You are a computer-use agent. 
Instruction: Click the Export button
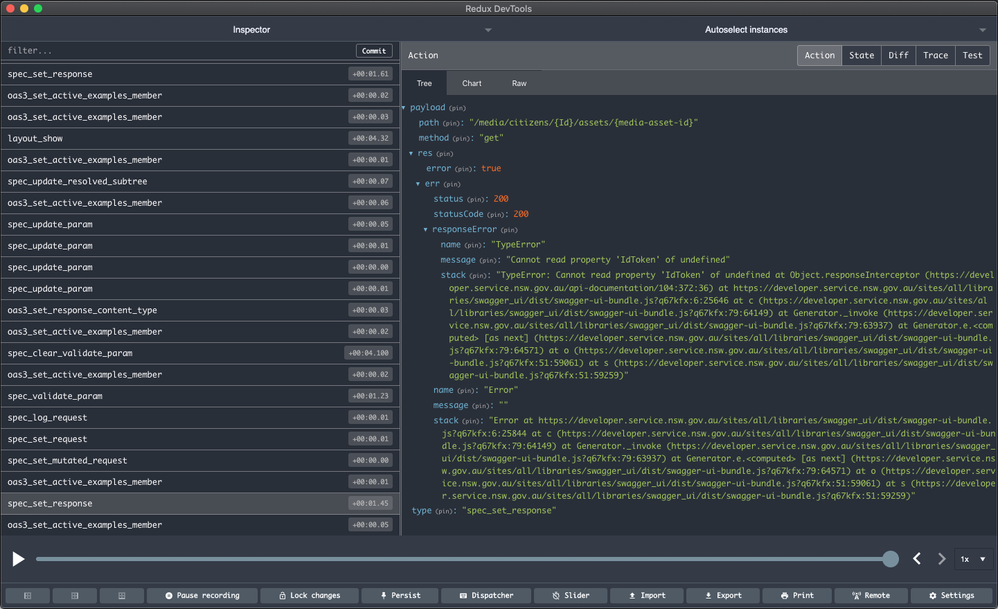coord(724,595)
